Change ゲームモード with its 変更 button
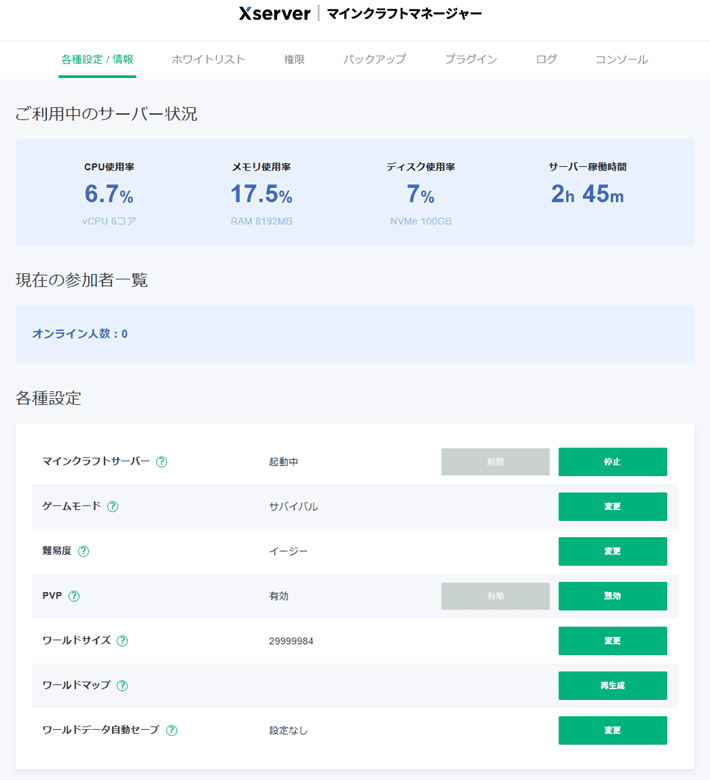710x780 pixels. point(612,506)
